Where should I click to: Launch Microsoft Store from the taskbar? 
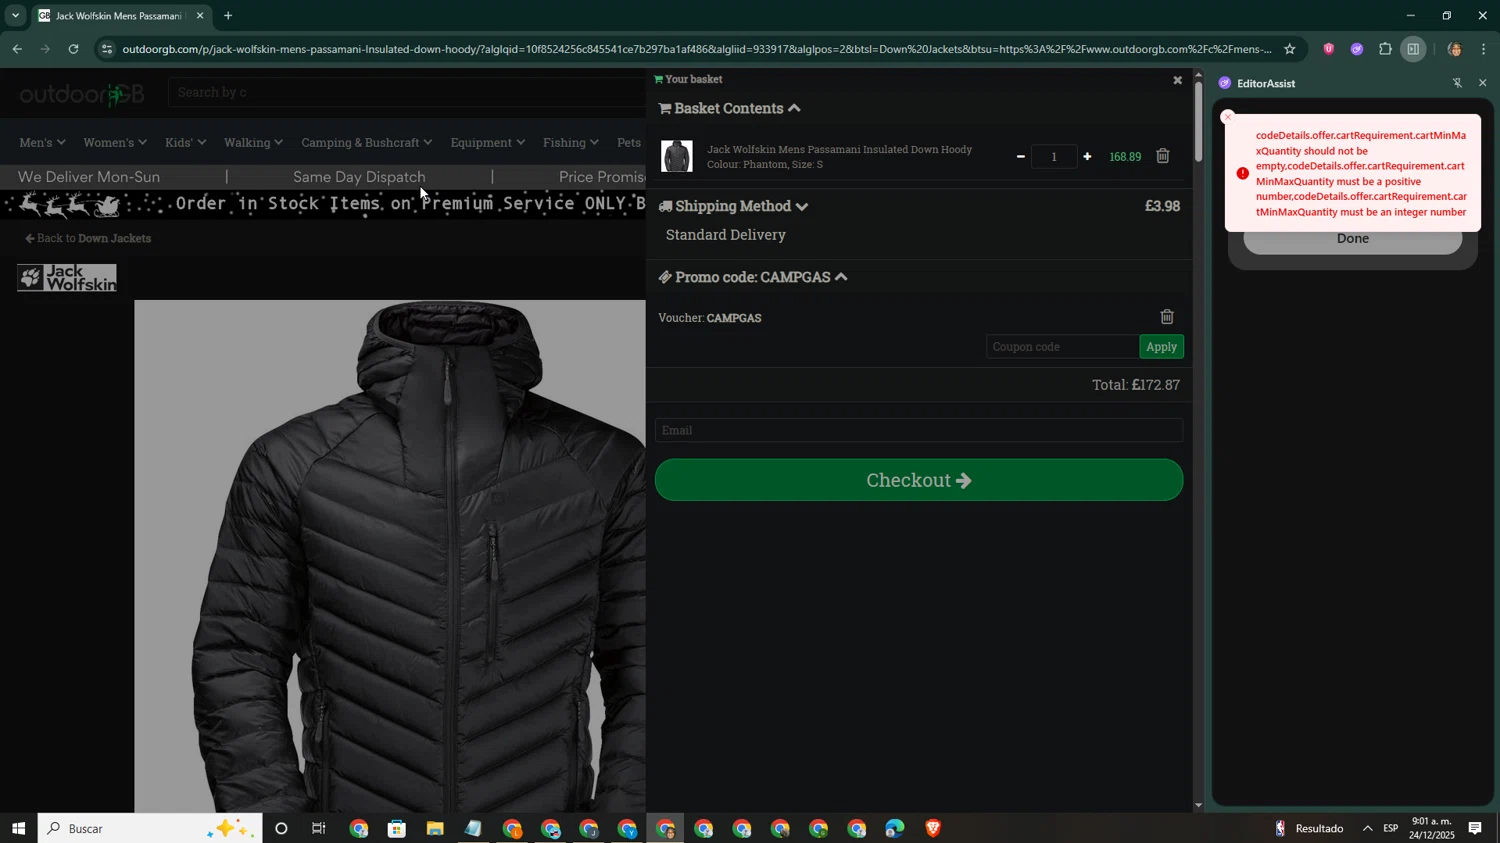coord(397,828)
